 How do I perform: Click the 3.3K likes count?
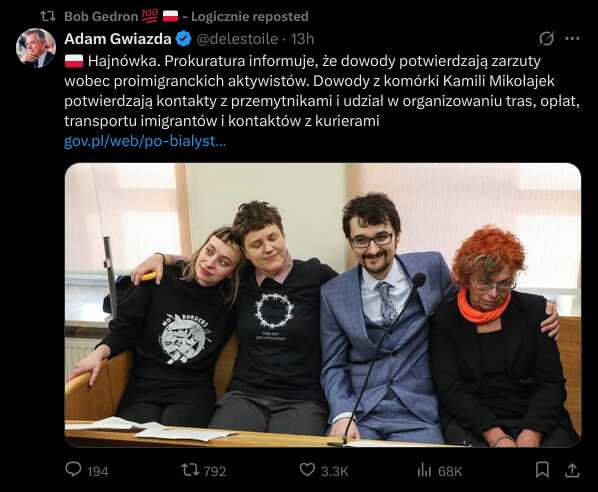(x=334, y=471)
